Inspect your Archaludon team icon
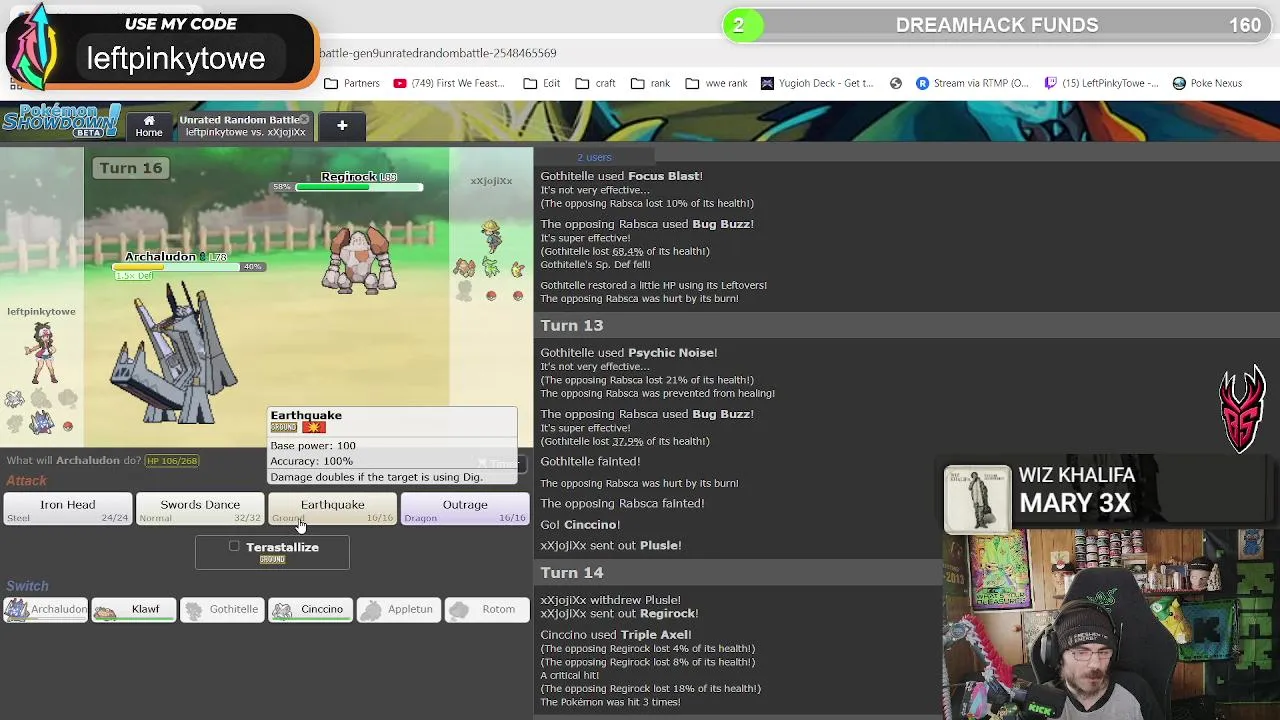The image size is (1280, 720). tap(41, 424)
